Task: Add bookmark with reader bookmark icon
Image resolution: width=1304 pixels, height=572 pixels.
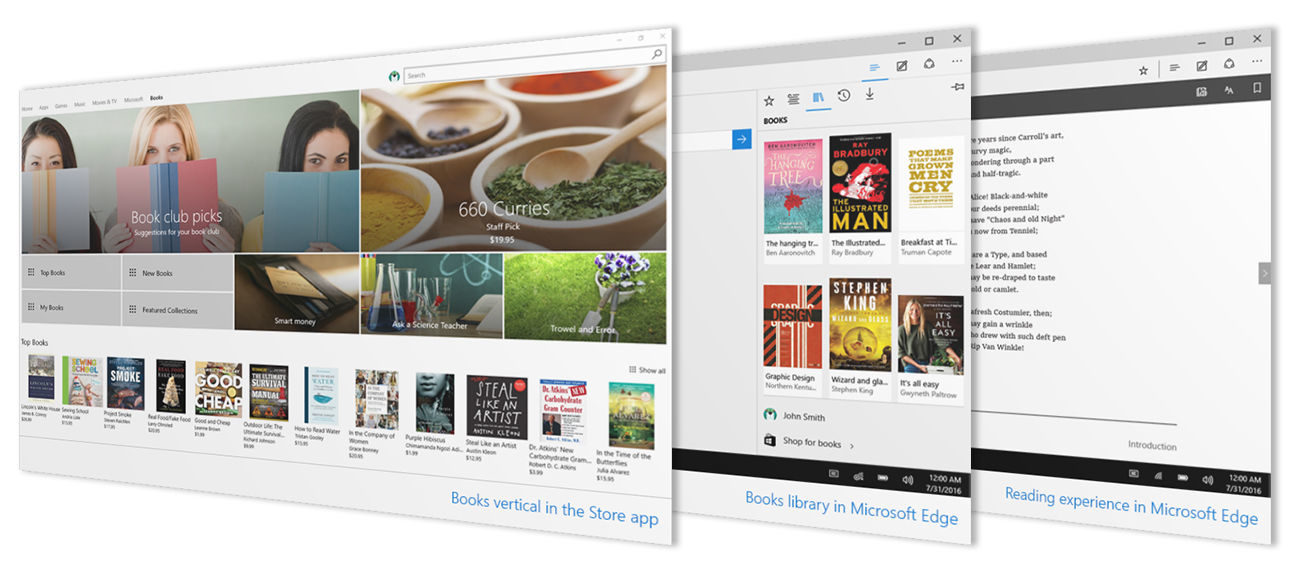Action: coord(1257,87)
